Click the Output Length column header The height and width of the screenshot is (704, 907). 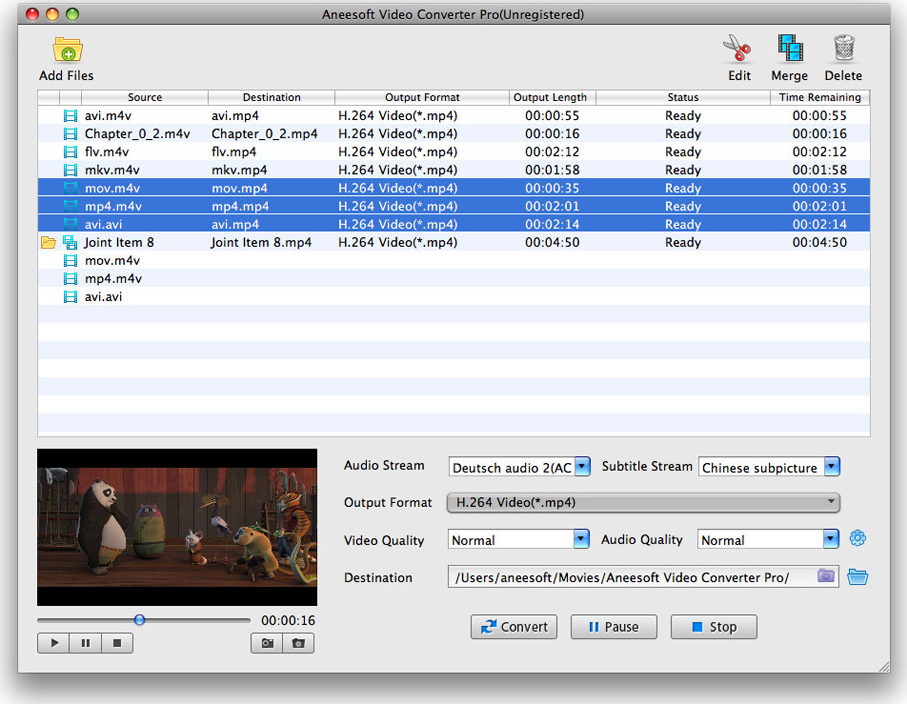pyautogui.click(x=552, y=97)
